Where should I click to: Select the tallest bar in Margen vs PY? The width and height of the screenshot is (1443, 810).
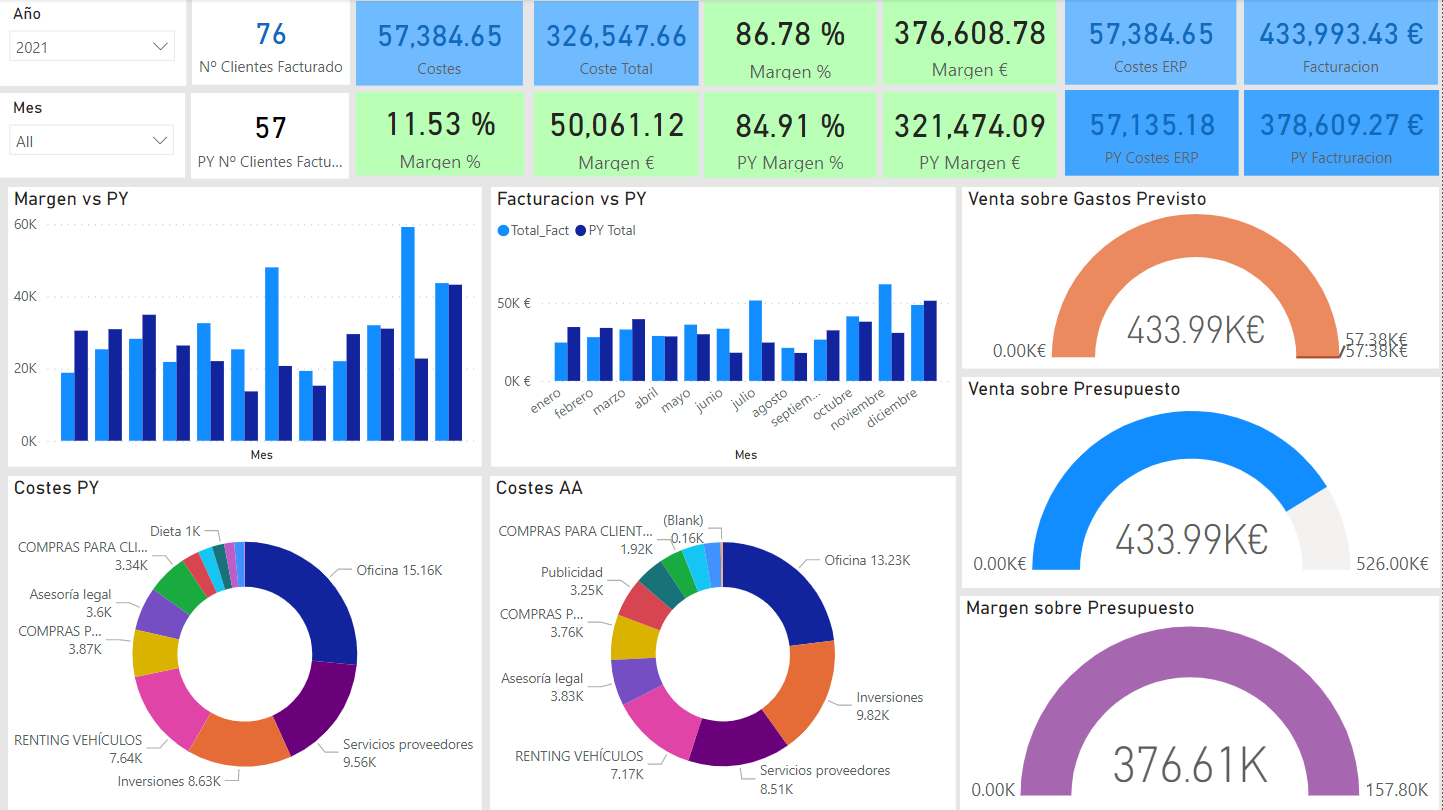pos(408,333)
